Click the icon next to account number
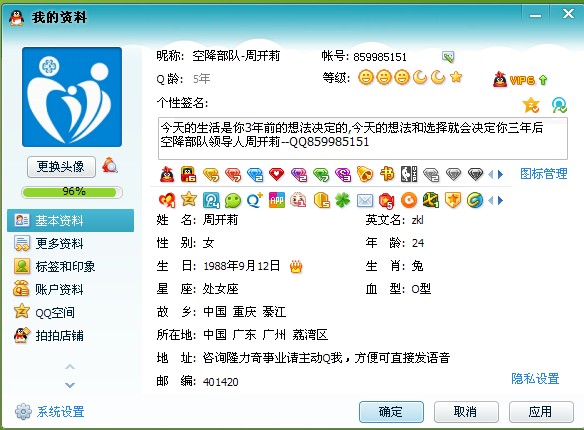This screenshot has width=584, height=430. pos(448,57)
